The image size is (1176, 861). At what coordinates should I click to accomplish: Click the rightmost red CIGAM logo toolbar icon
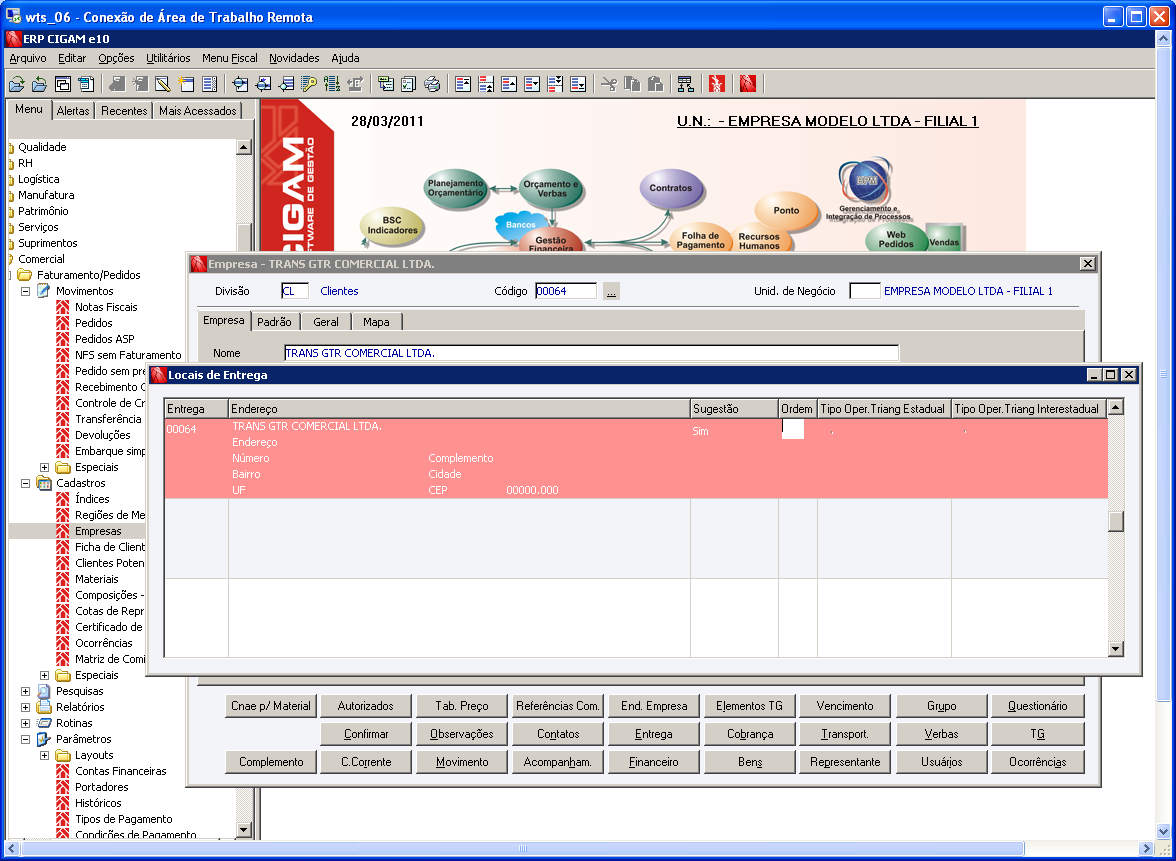747,84
